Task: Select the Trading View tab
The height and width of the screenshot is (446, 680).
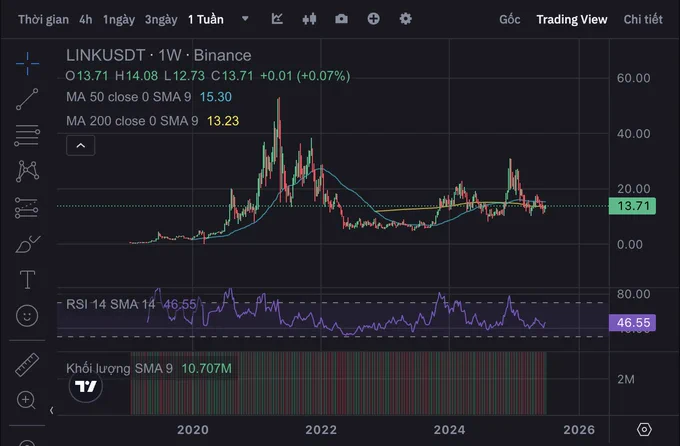Action: (x=572, y=20)
